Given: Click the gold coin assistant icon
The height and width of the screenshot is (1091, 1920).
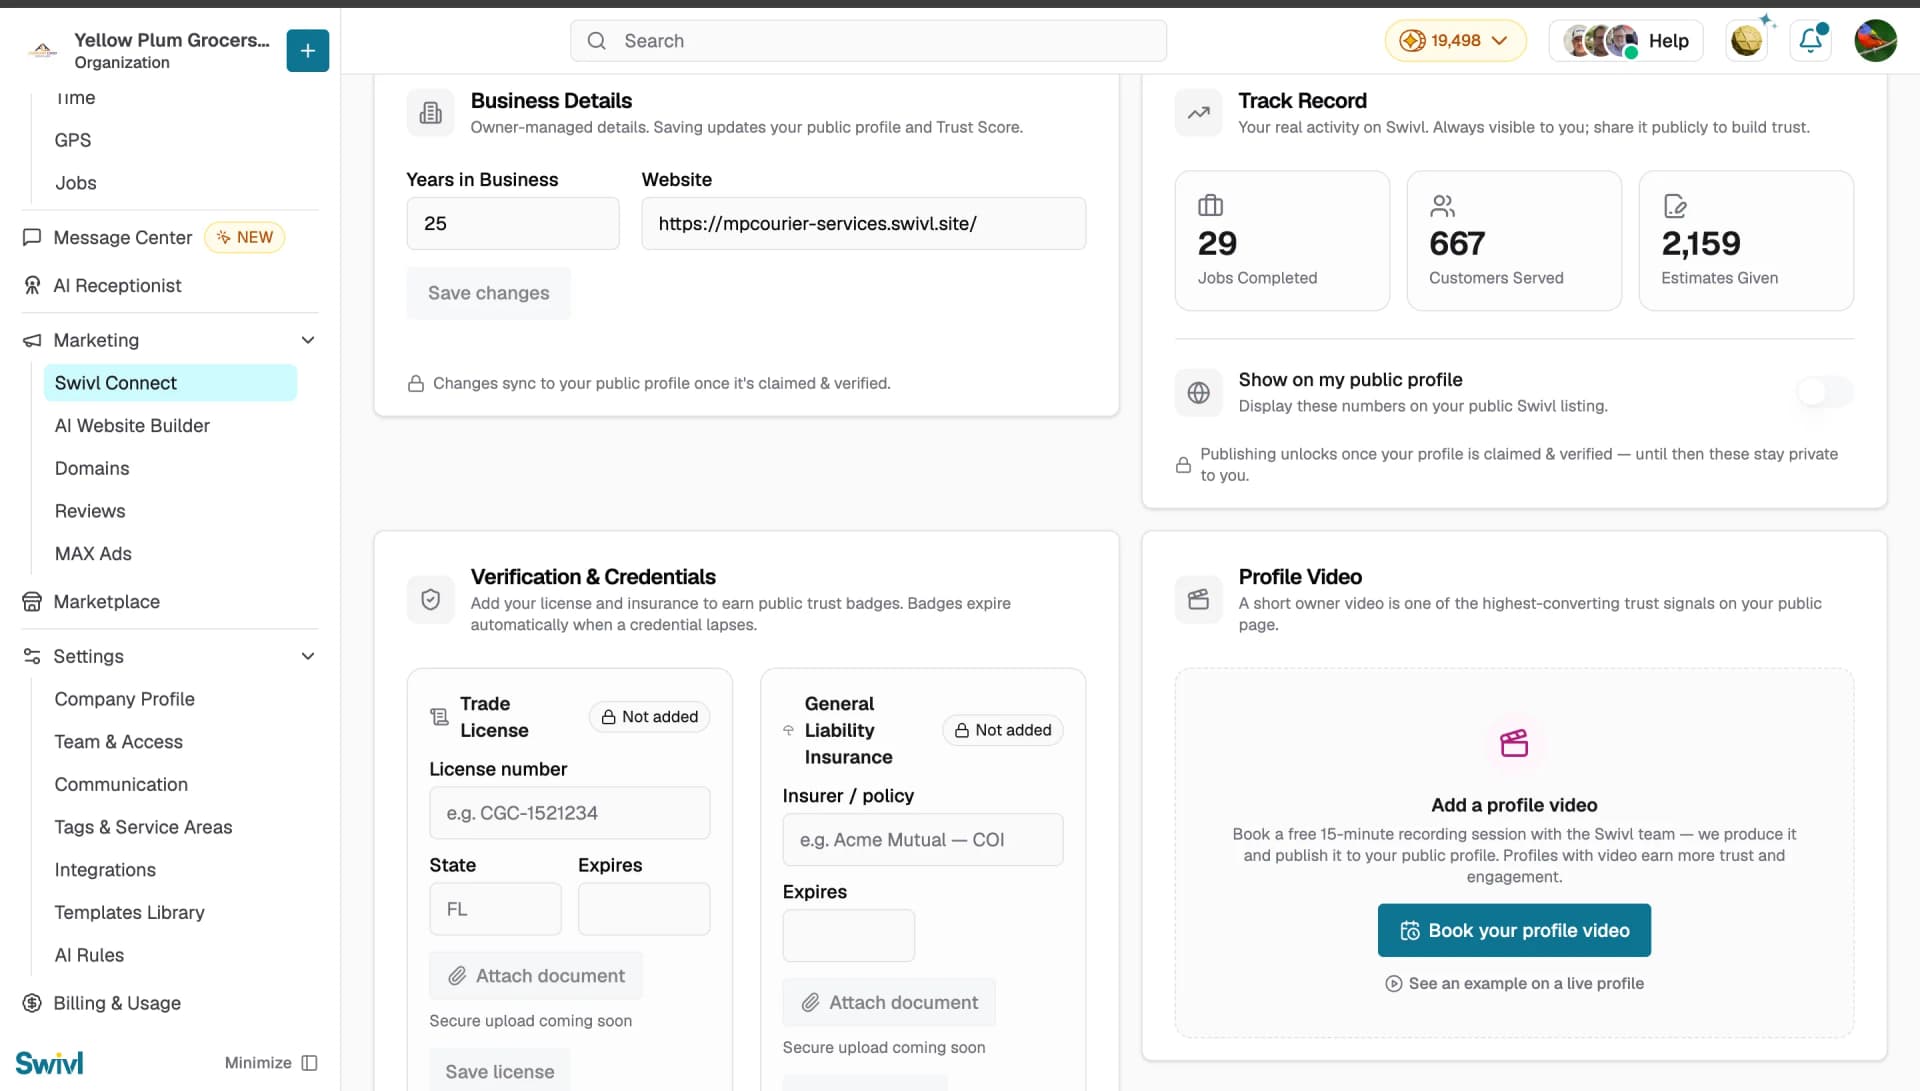Looking at the screenshot, I should pyautogui.click(x=1747, y=41).
